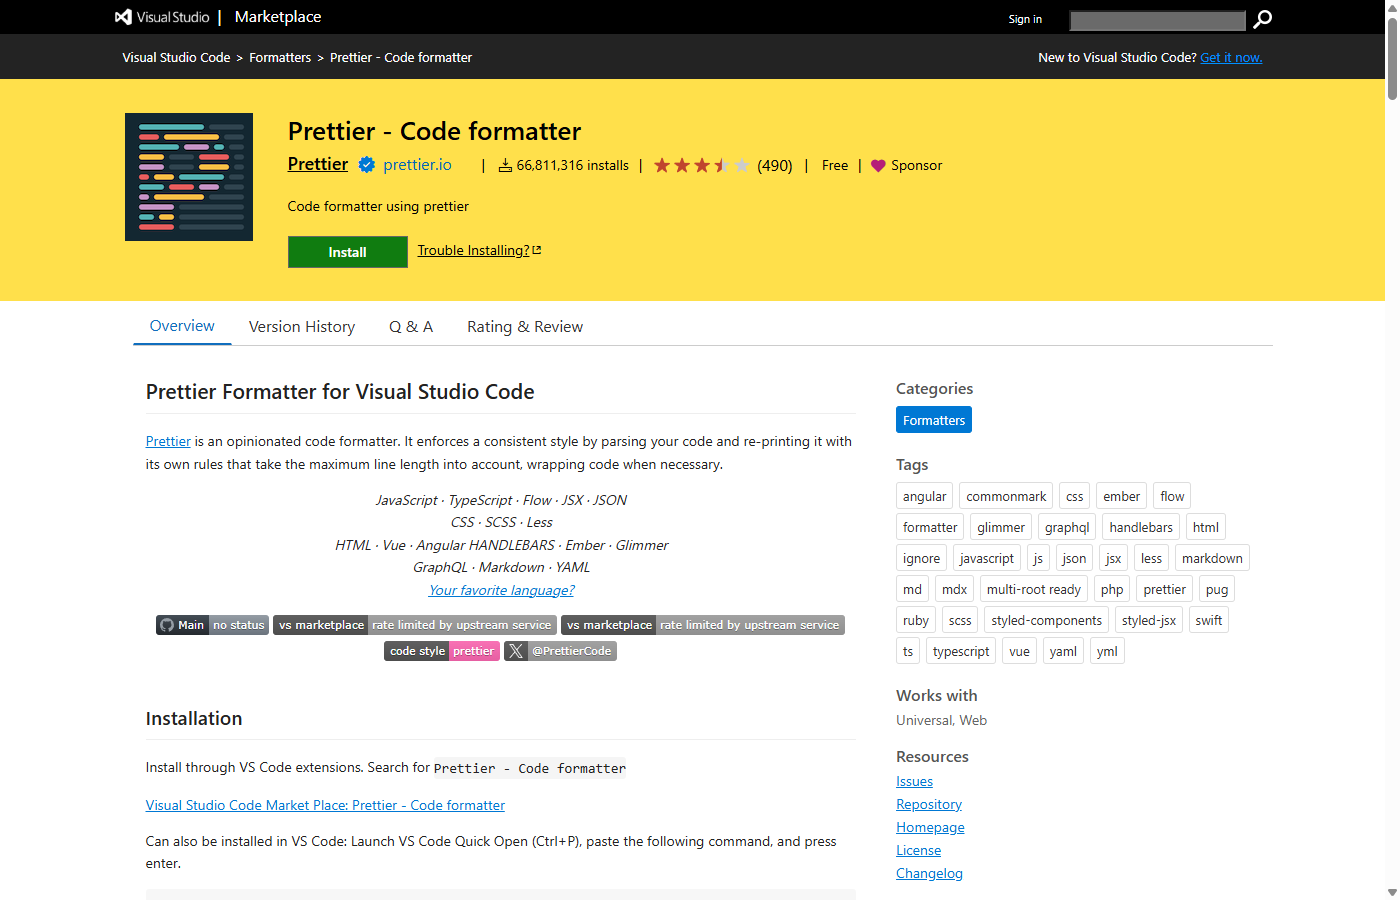Click the star rating icons
This screenshot has height=900, width=1400.
click(x=701, y=165)
